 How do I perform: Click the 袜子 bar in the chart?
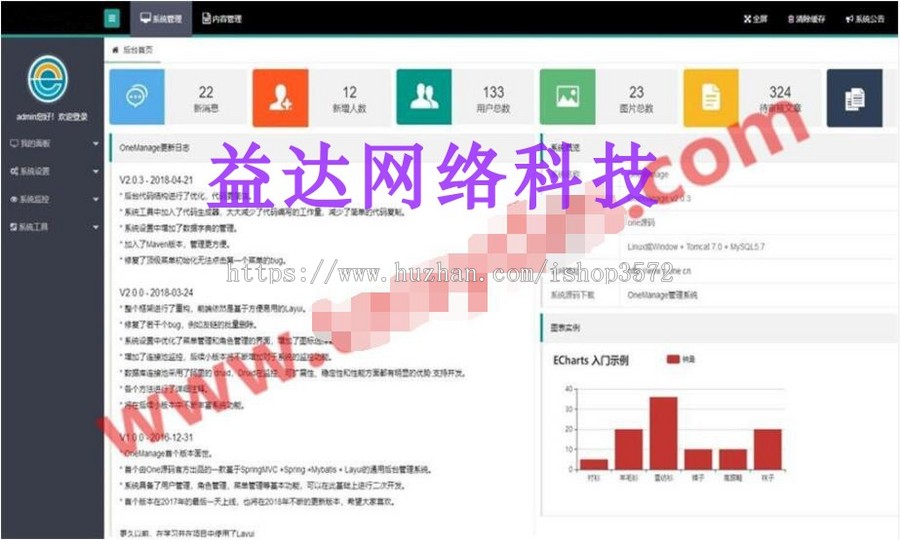pos(768,449)
